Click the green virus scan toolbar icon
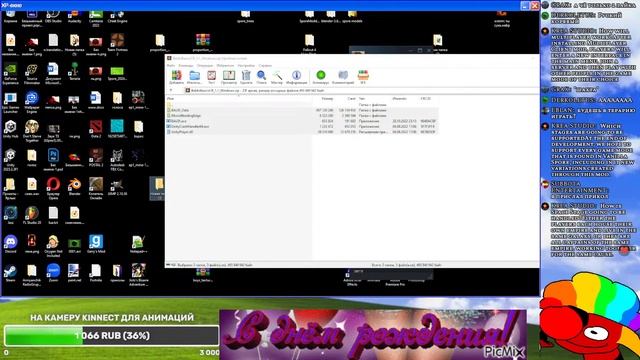This screenshot has width=640, height=360. pyautogui.click(x=321, y=77)
